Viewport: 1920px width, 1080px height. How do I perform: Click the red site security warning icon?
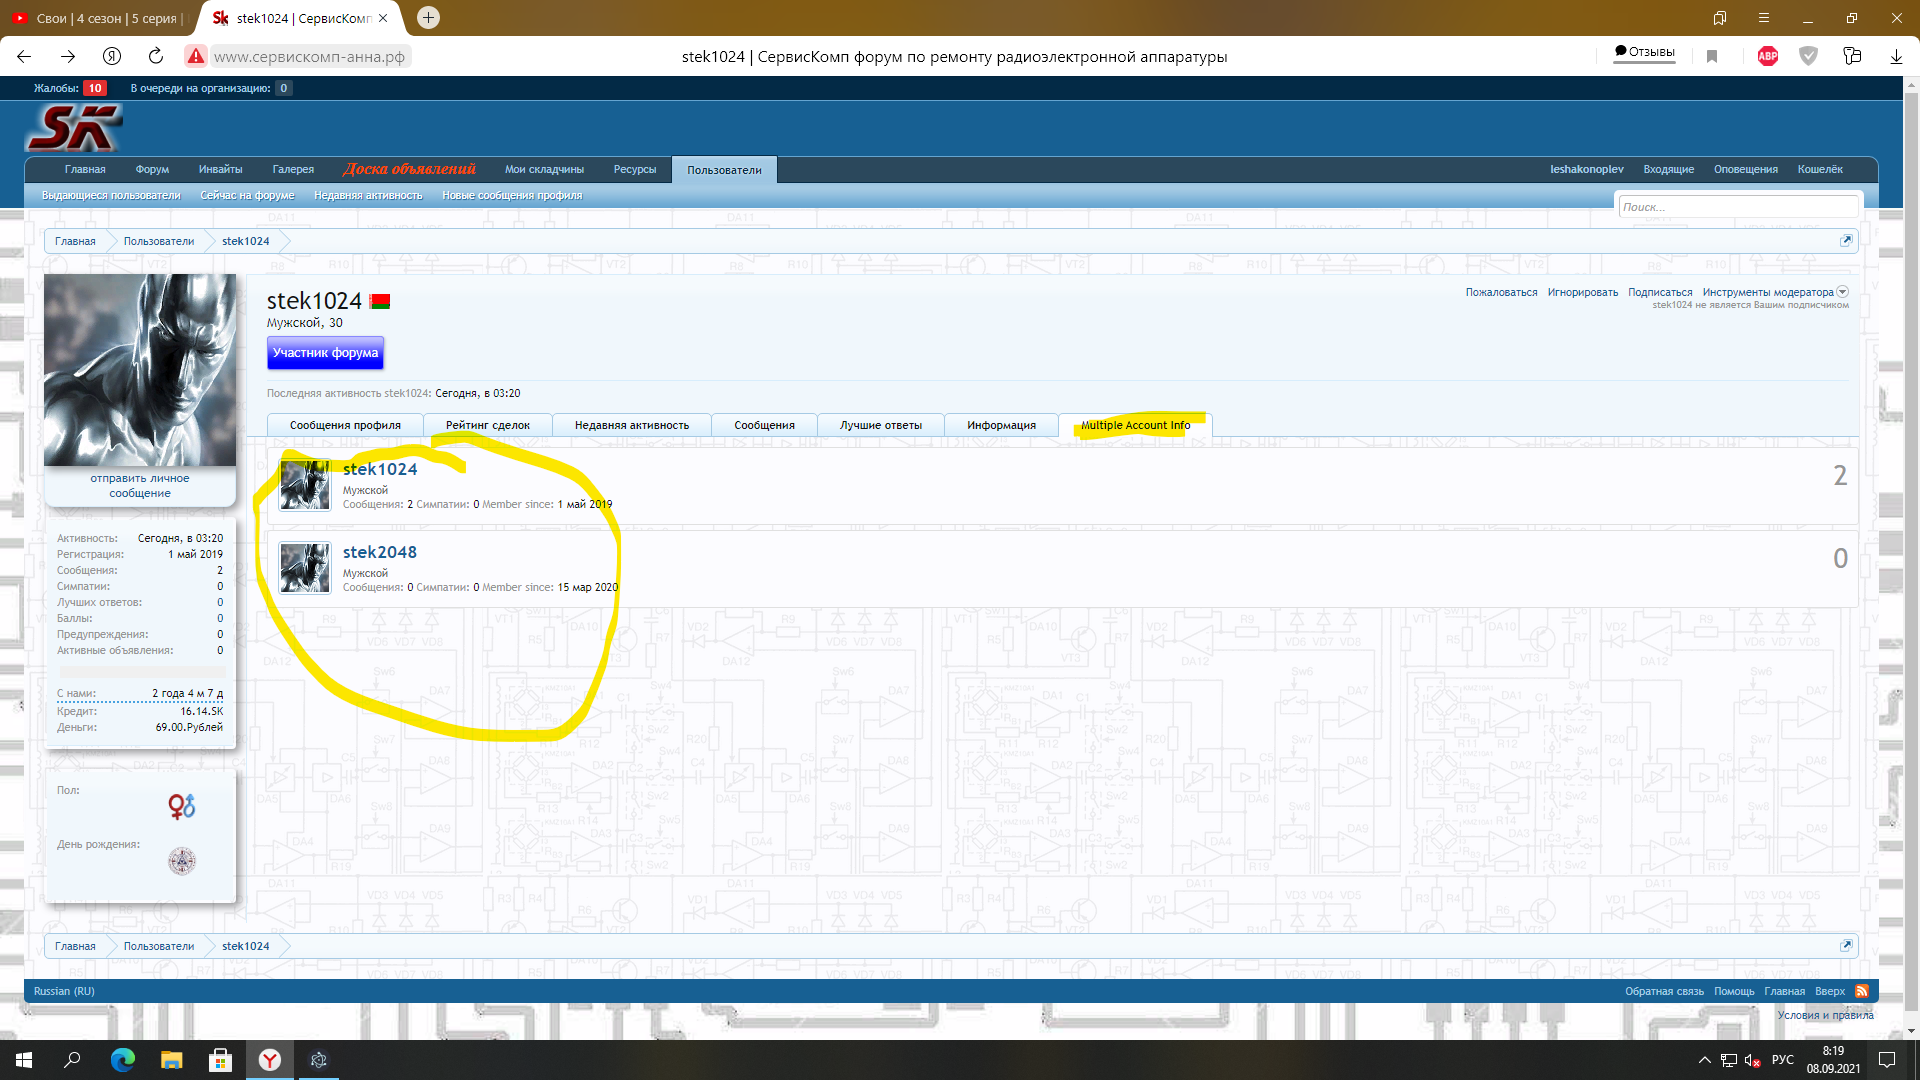196,56
